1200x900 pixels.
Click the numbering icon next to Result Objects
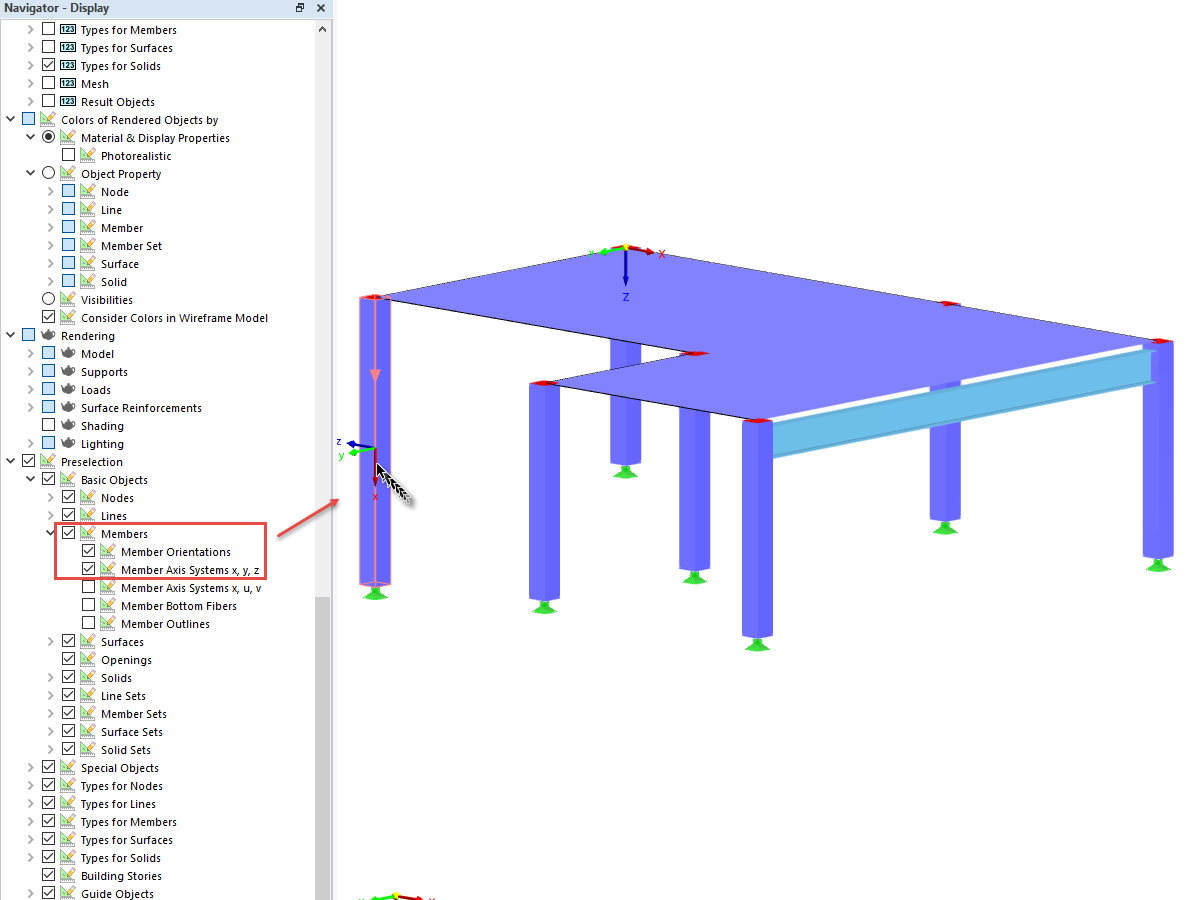coord(67,101)
